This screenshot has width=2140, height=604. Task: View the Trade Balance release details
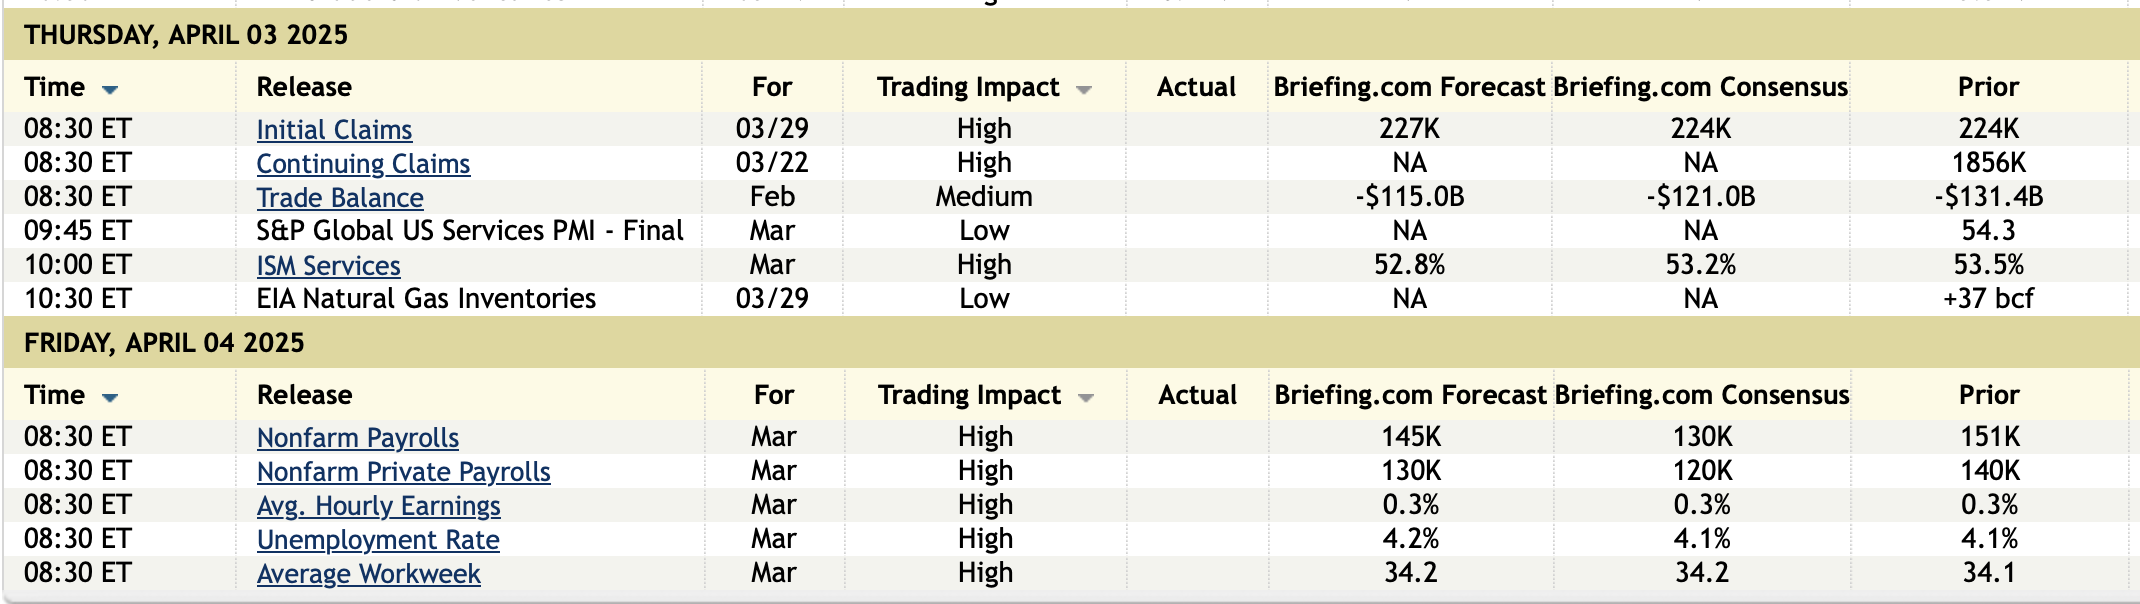click(340, 198)
